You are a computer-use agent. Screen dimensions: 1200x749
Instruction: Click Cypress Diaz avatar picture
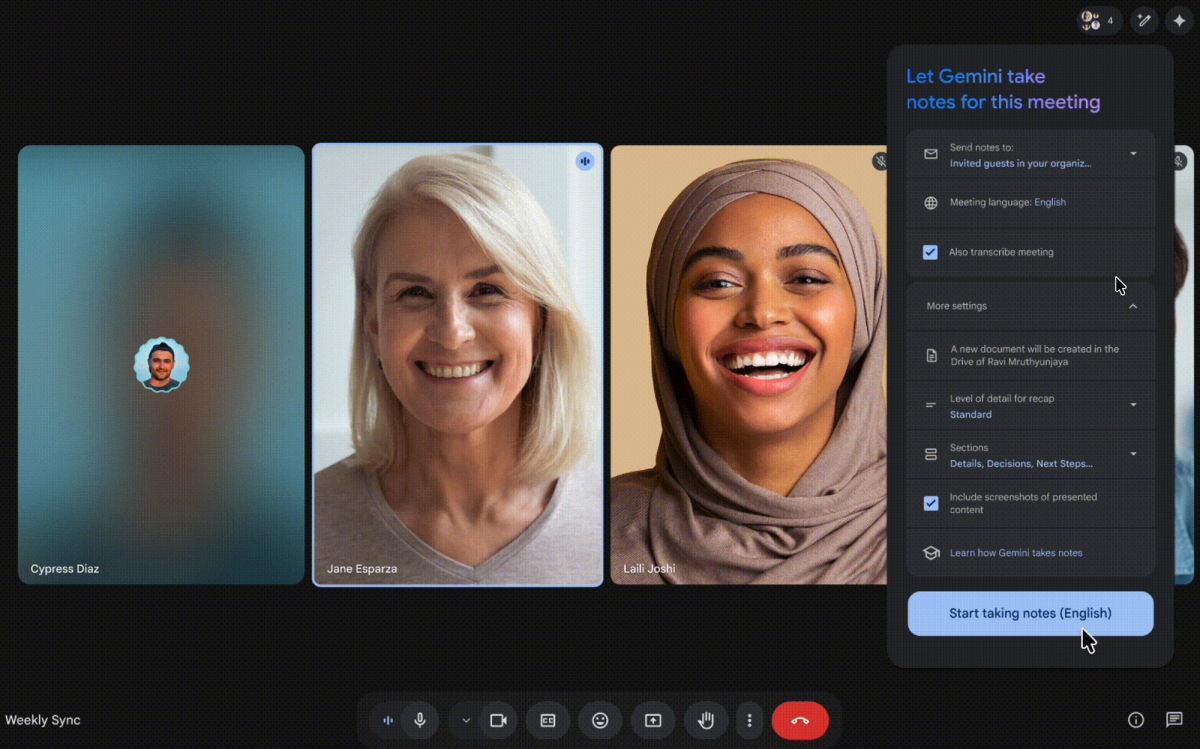pos(161,365)
